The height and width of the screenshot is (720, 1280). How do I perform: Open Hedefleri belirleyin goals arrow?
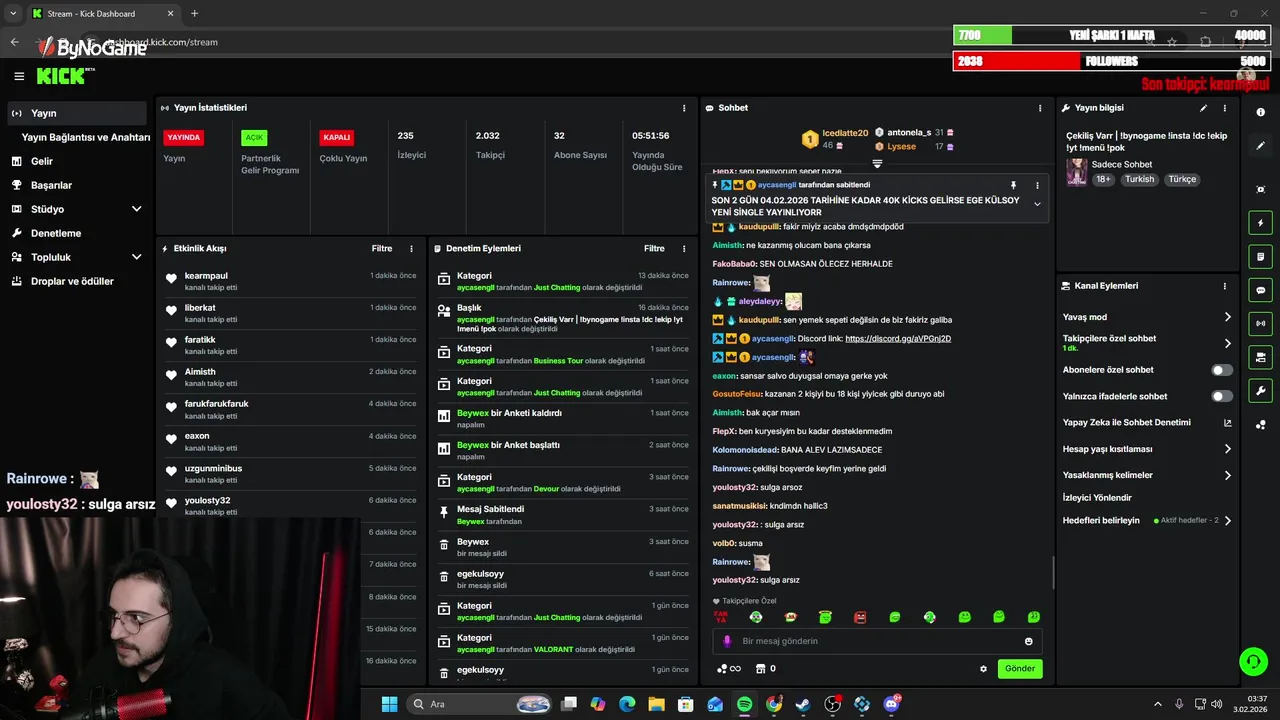[1228, 520]
